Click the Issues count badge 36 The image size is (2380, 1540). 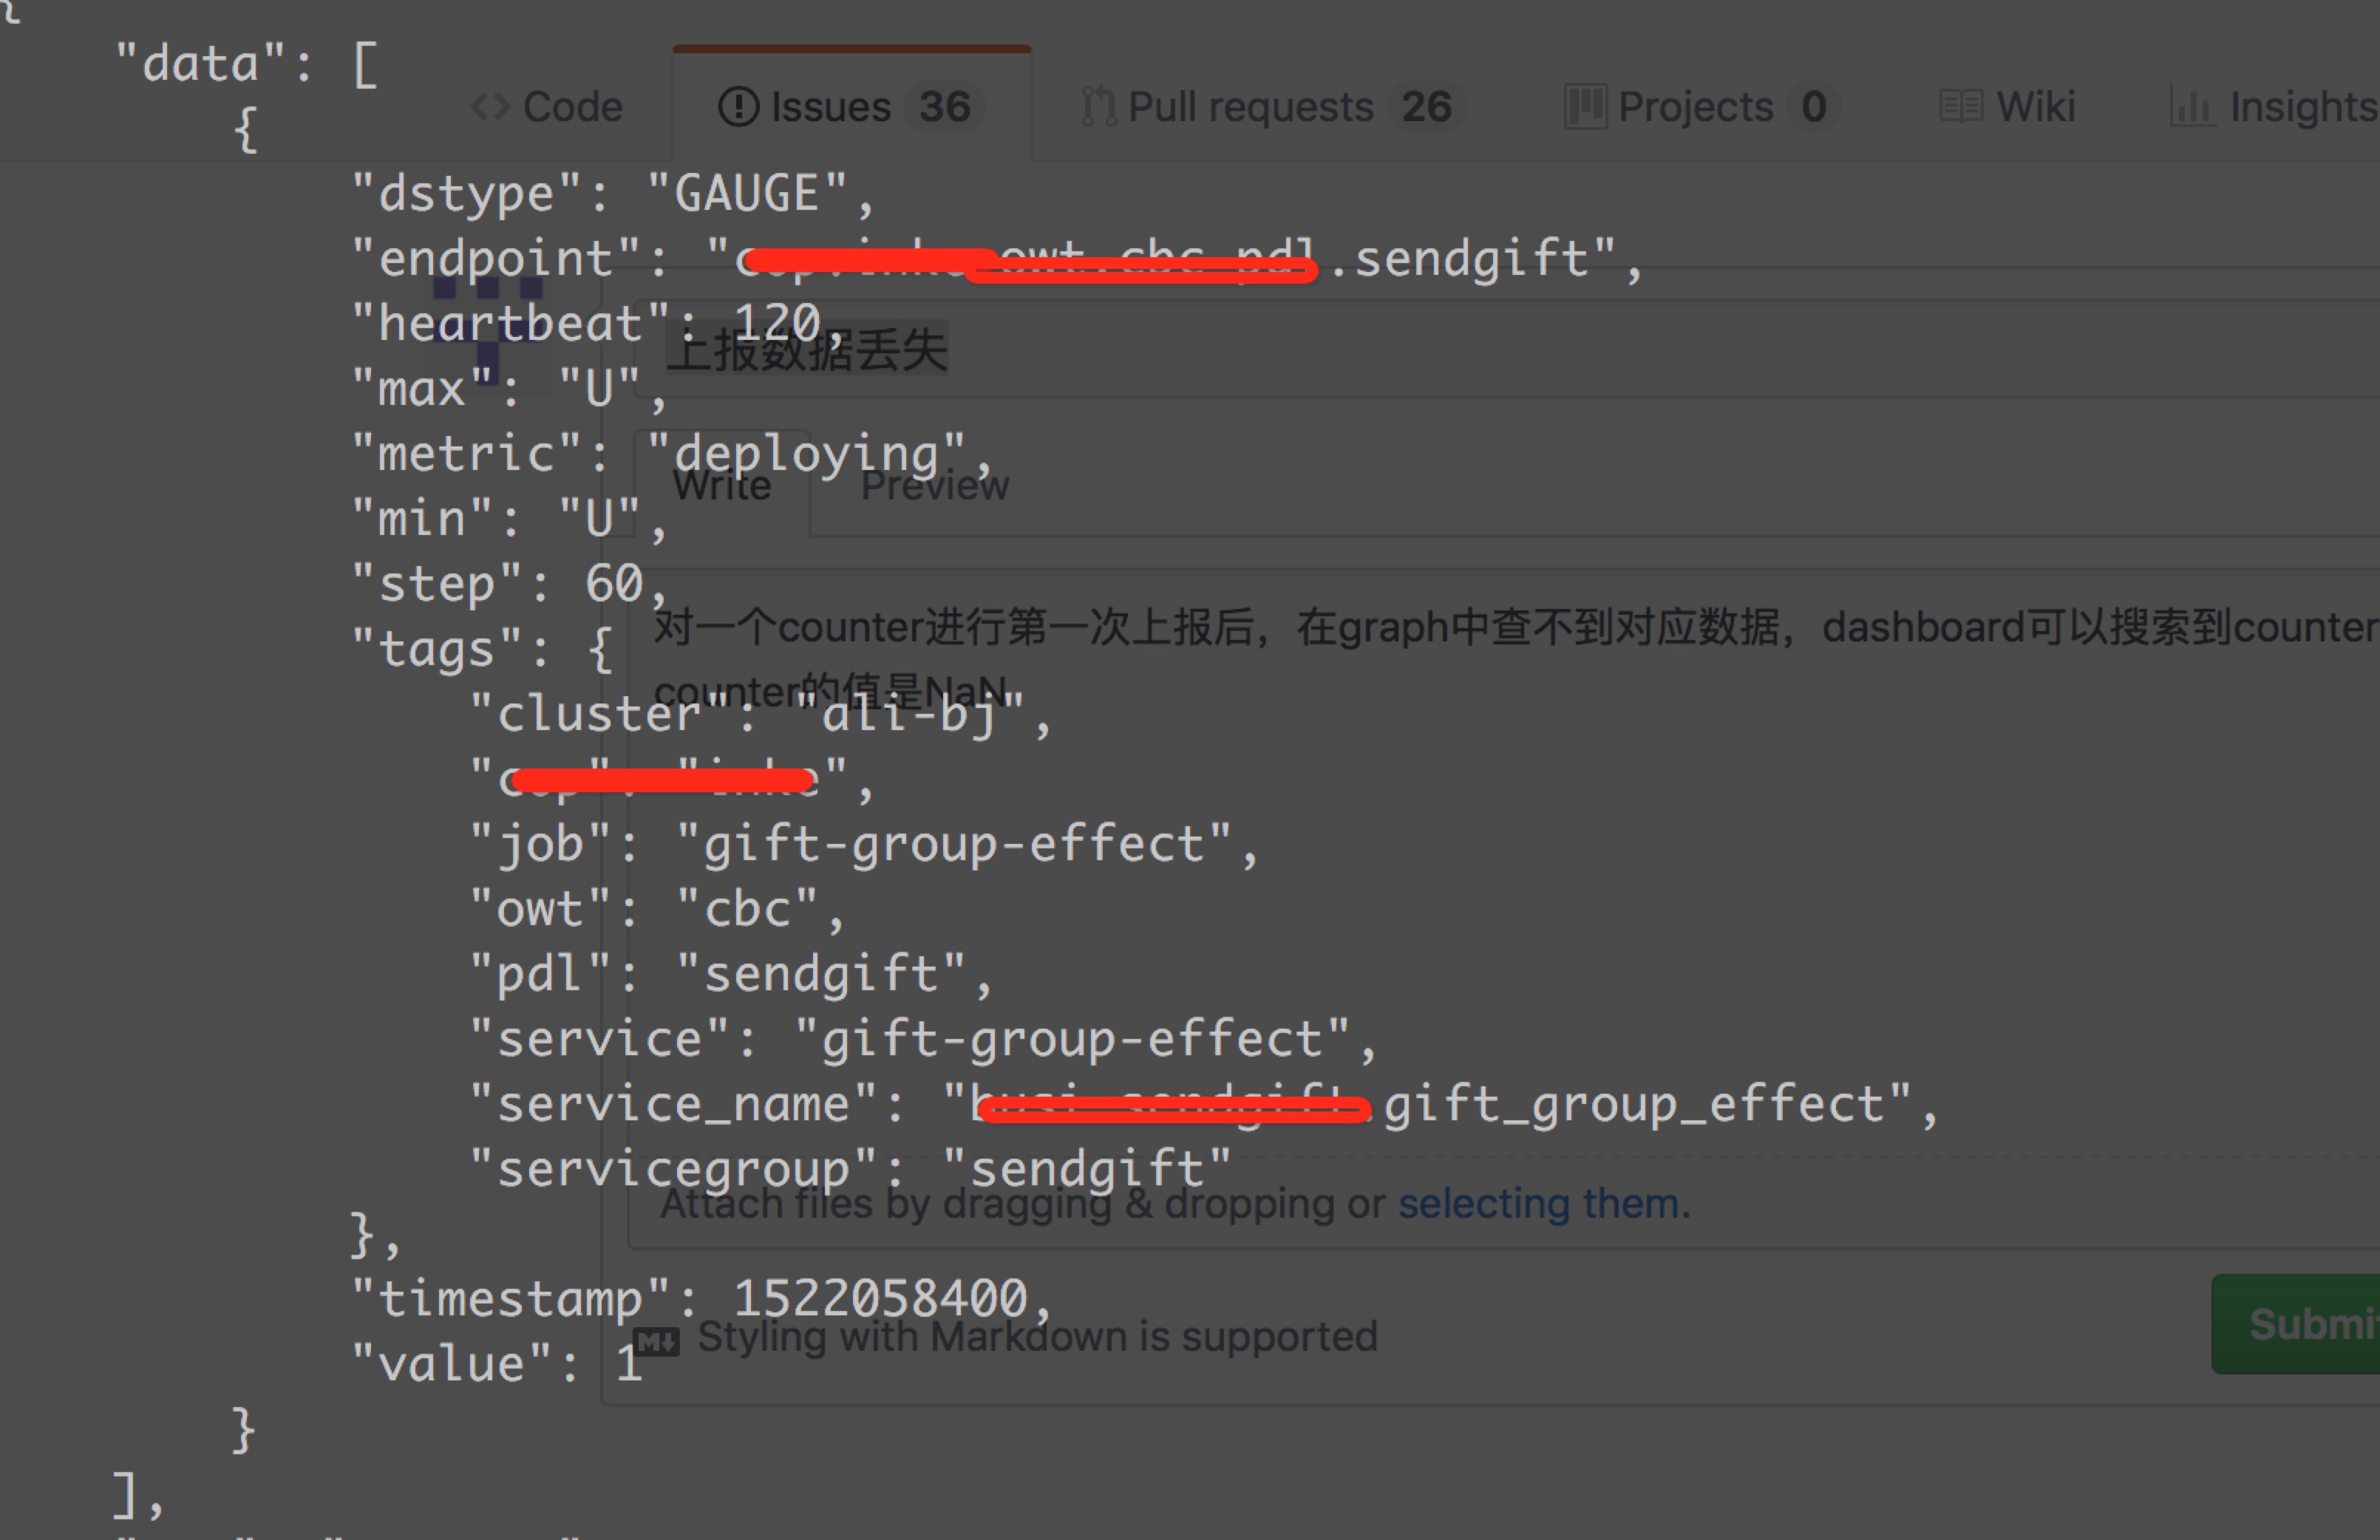(x=945, y=107)
